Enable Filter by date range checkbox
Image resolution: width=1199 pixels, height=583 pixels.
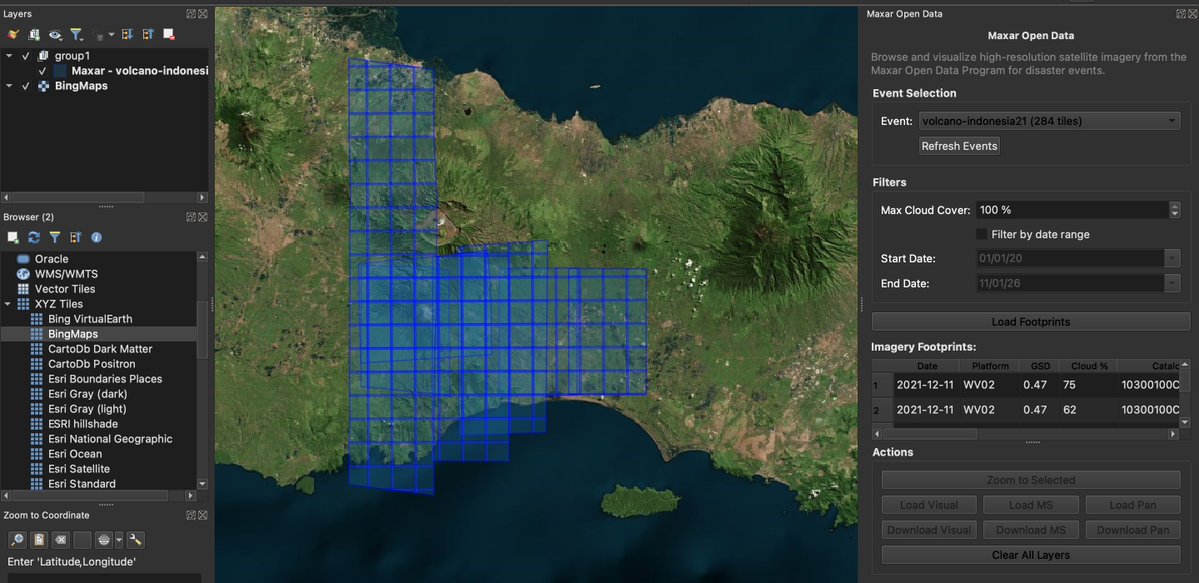(x=982, y=234)
